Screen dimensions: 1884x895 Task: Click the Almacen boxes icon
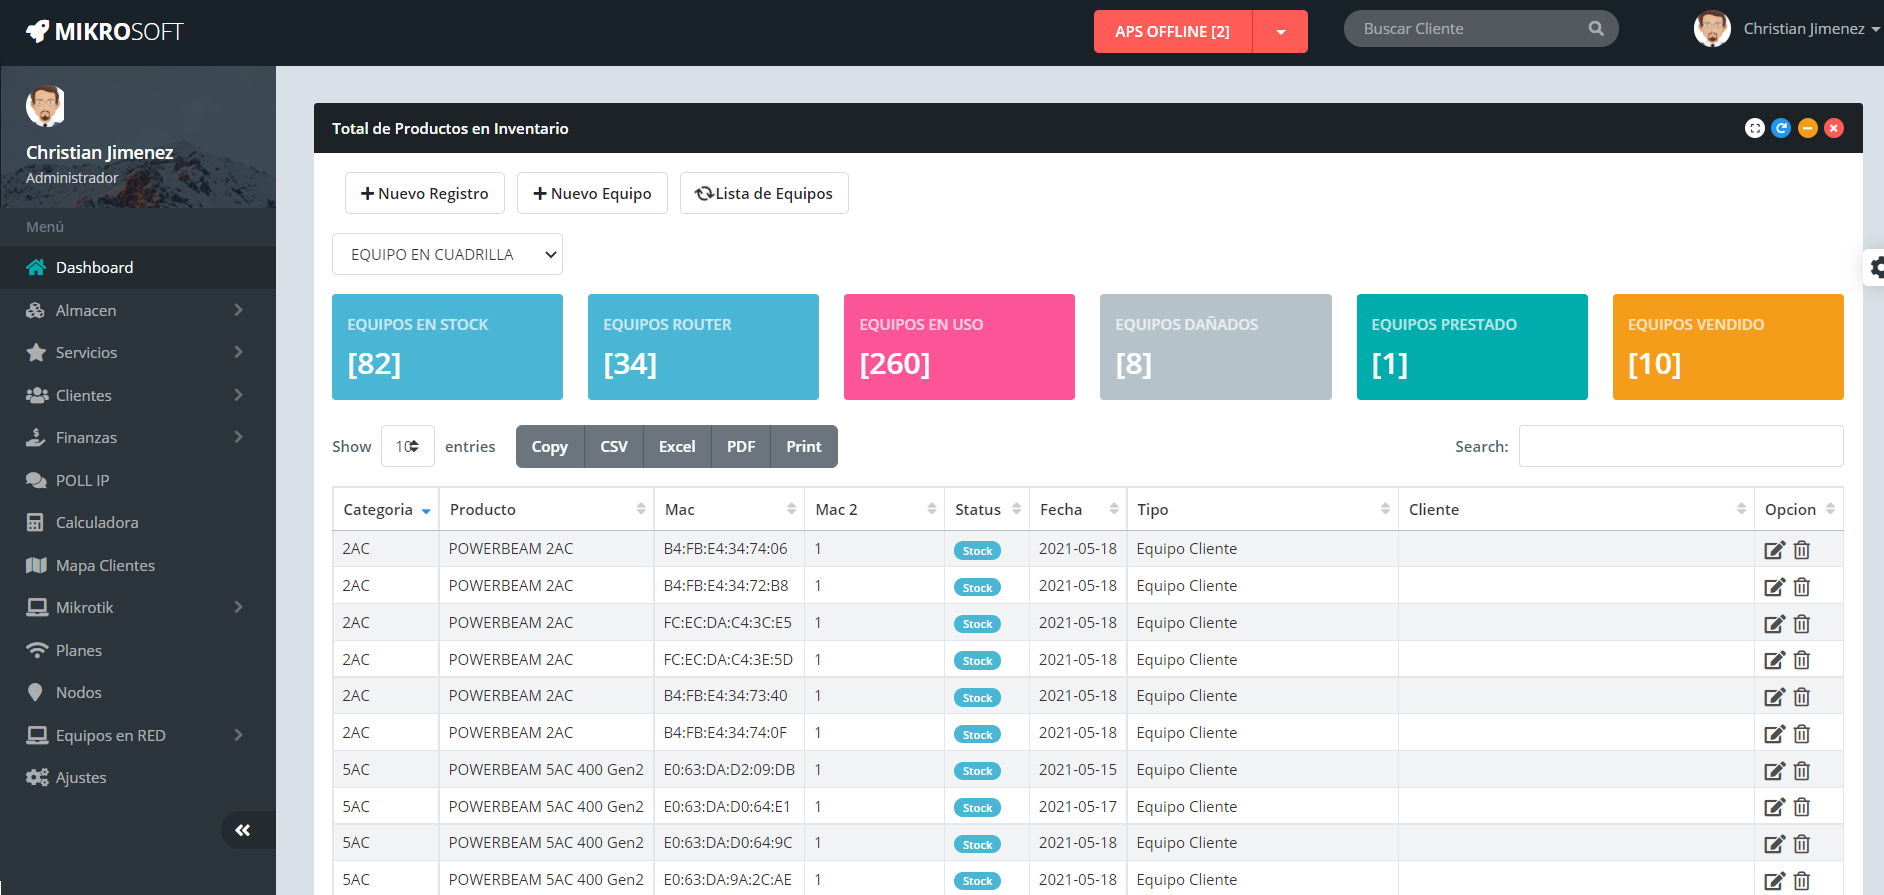(x=36, y=310)
